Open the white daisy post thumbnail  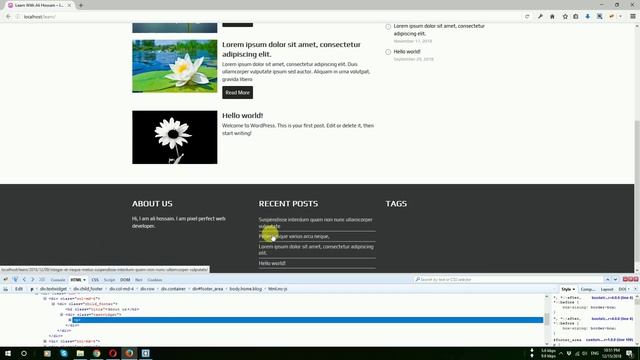pyautogui.click(x=175, y=137)
